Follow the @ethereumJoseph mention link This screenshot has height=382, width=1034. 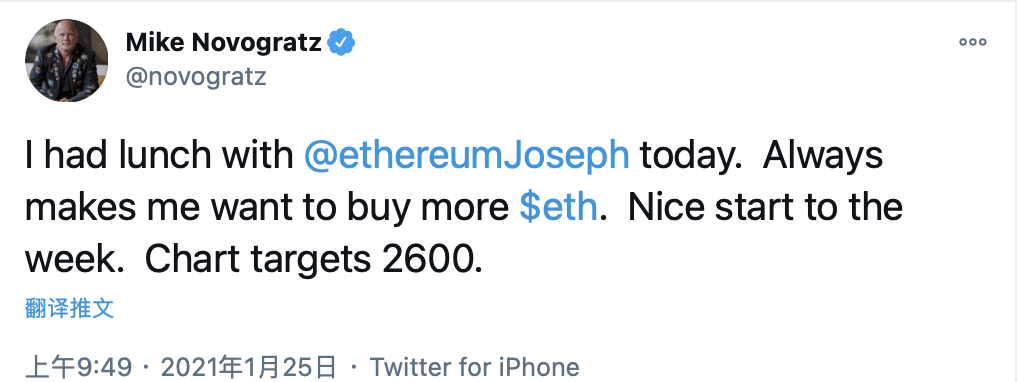coord(467,156)
